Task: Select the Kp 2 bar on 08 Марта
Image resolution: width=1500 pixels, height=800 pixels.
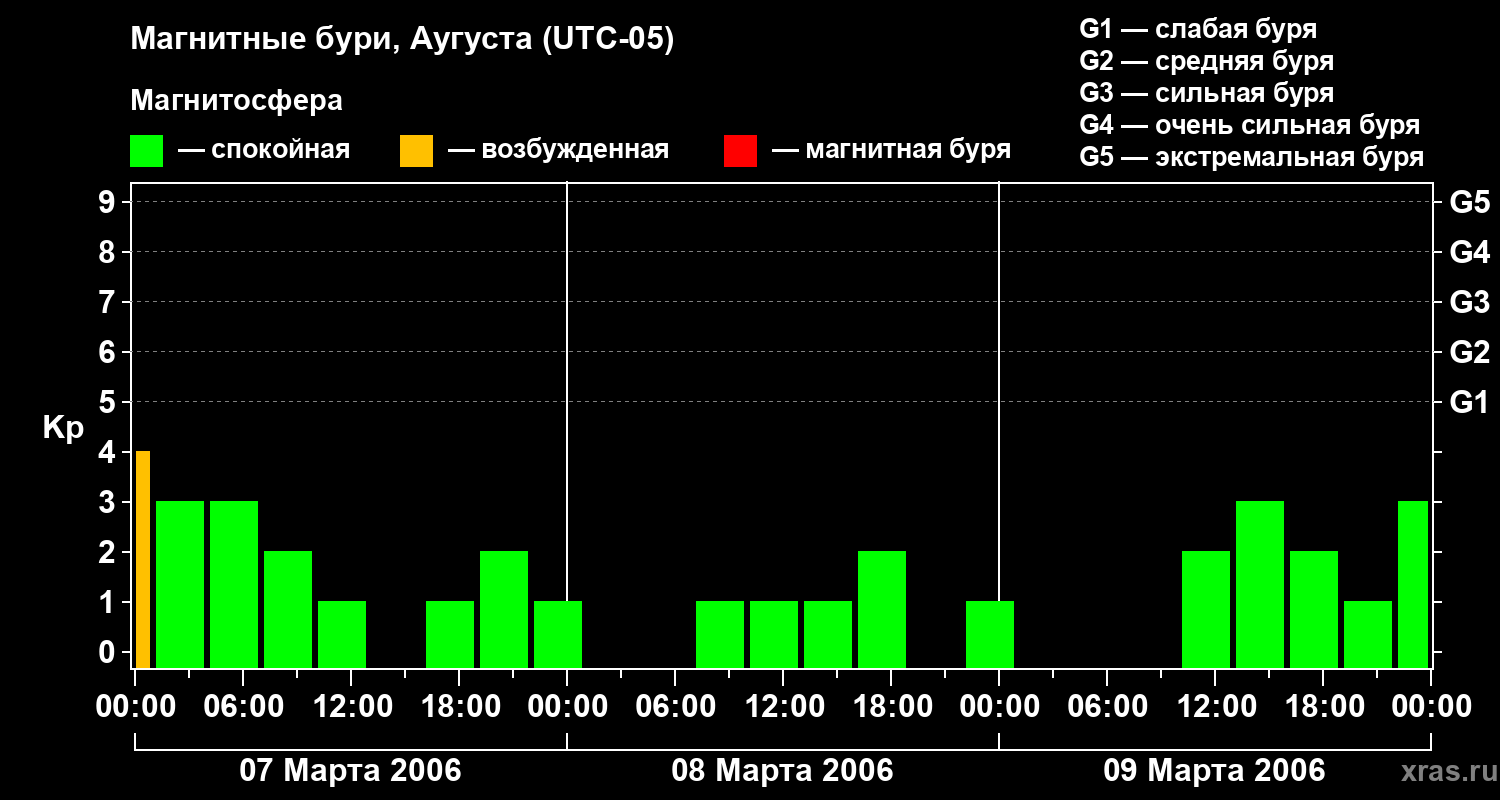Action: [882, 610]
